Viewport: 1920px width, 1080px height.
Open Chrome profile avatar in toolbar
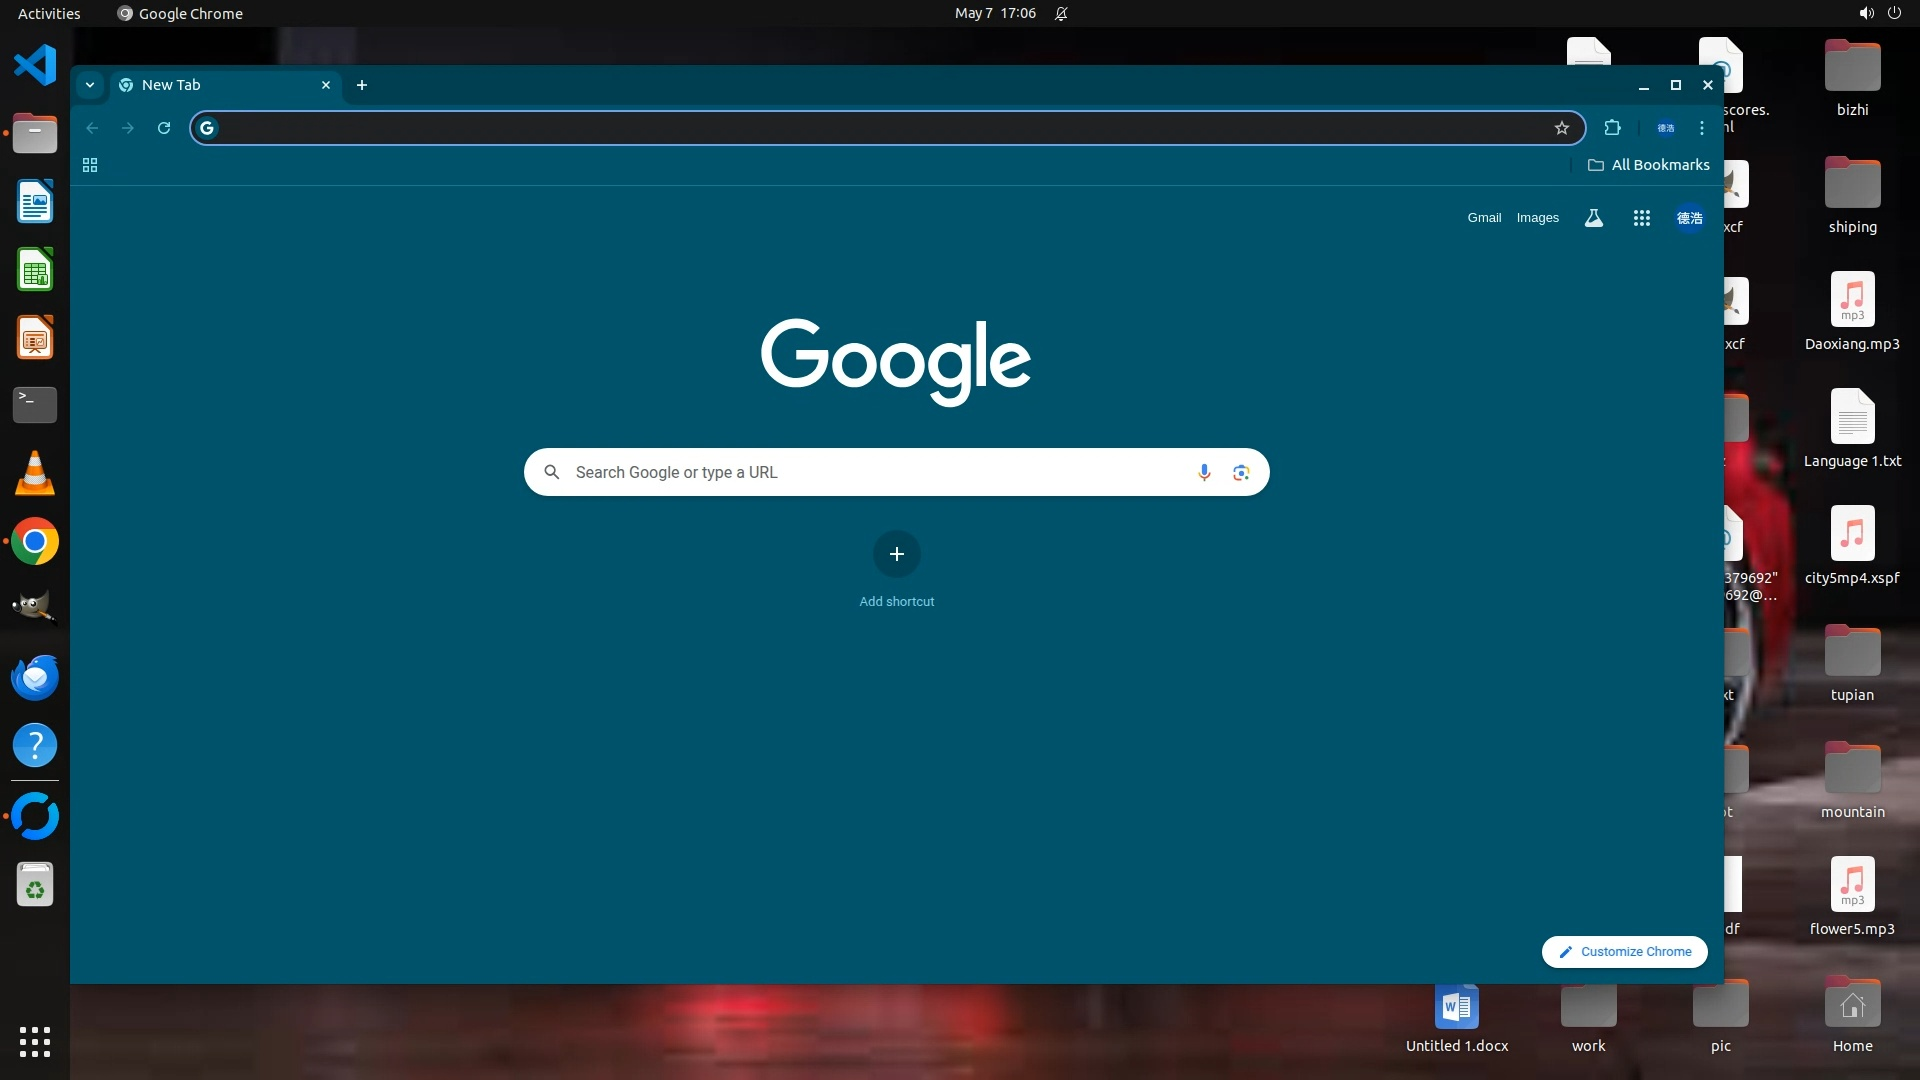tap(1665, 128)
